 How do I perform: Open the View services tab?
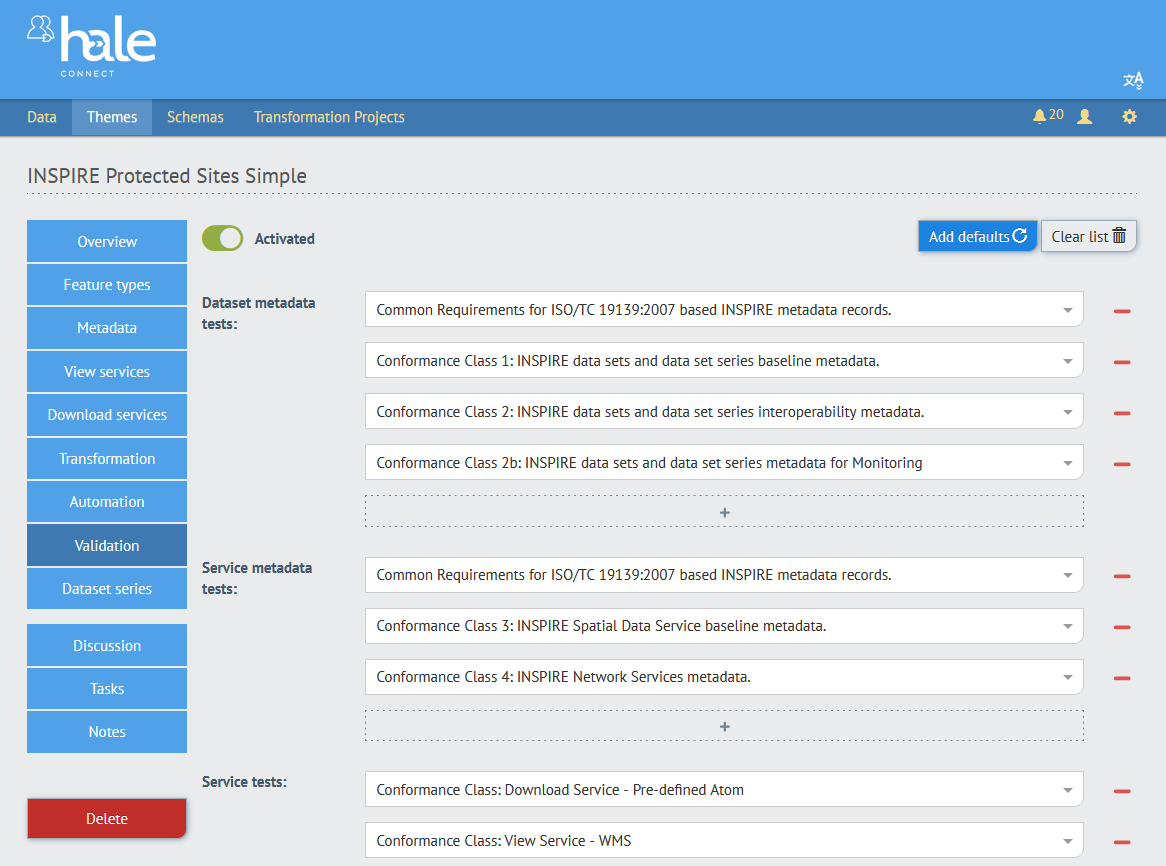[107, 372]
